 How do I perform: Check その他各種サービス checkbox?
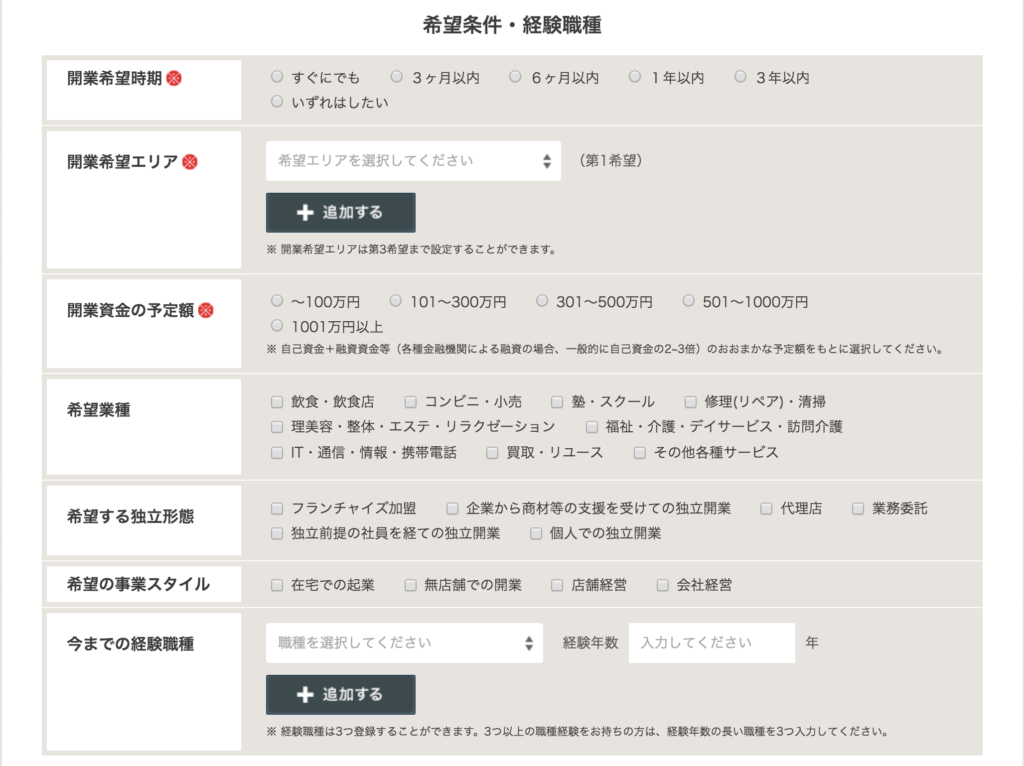click(640, 453)
